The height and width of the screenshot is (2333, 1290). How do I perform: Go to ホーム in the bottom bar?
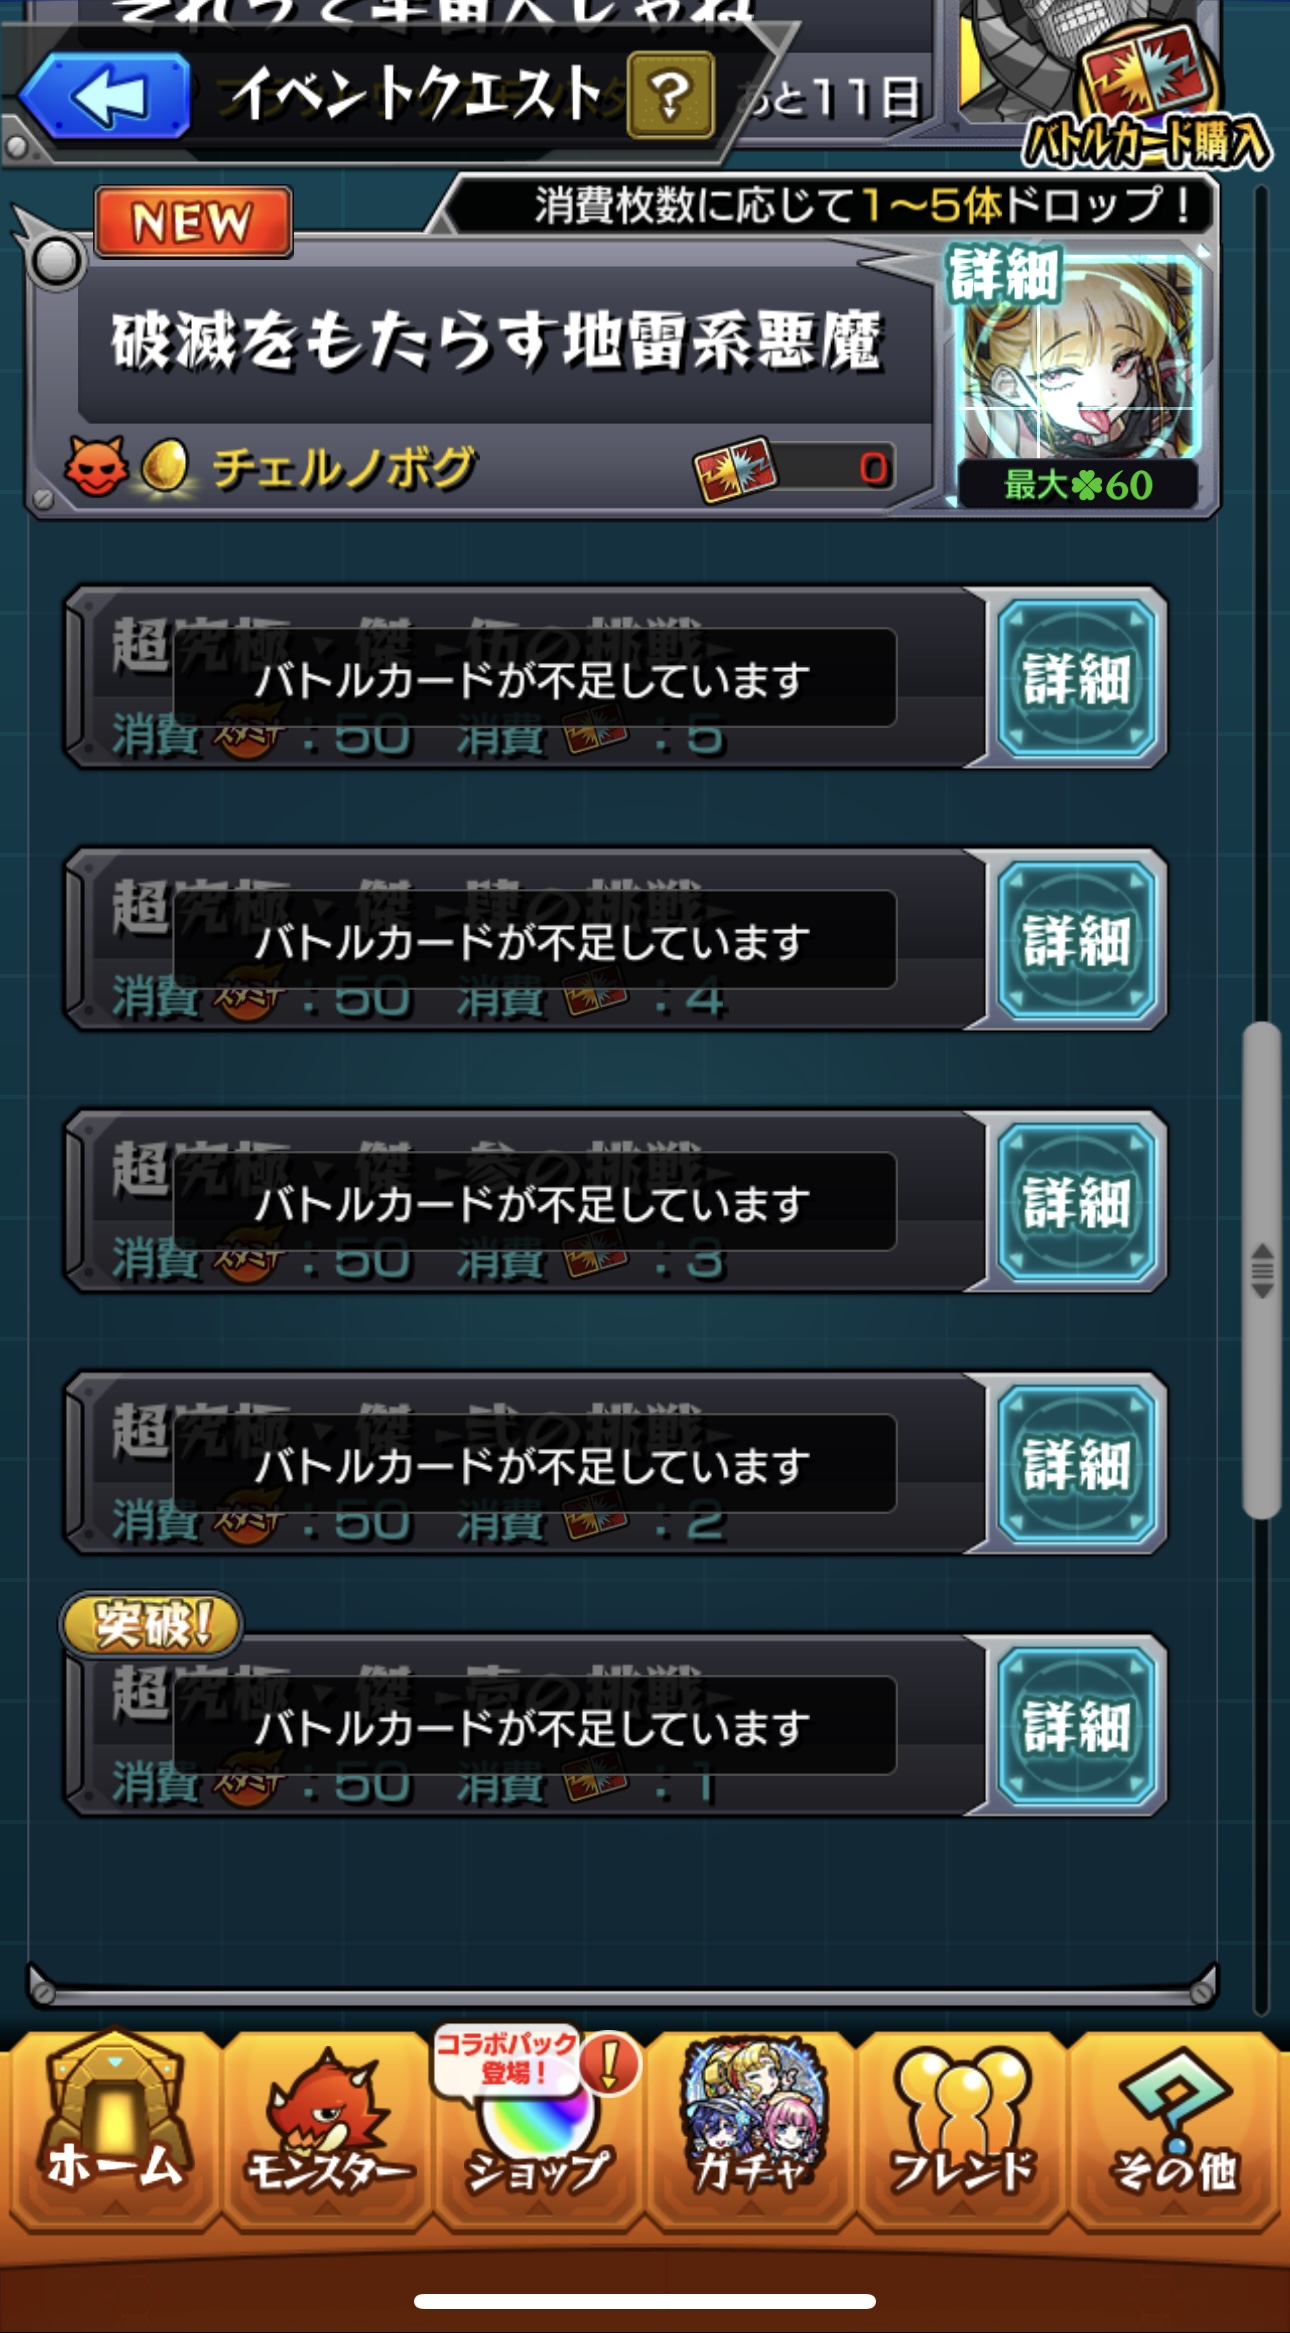114,2130
